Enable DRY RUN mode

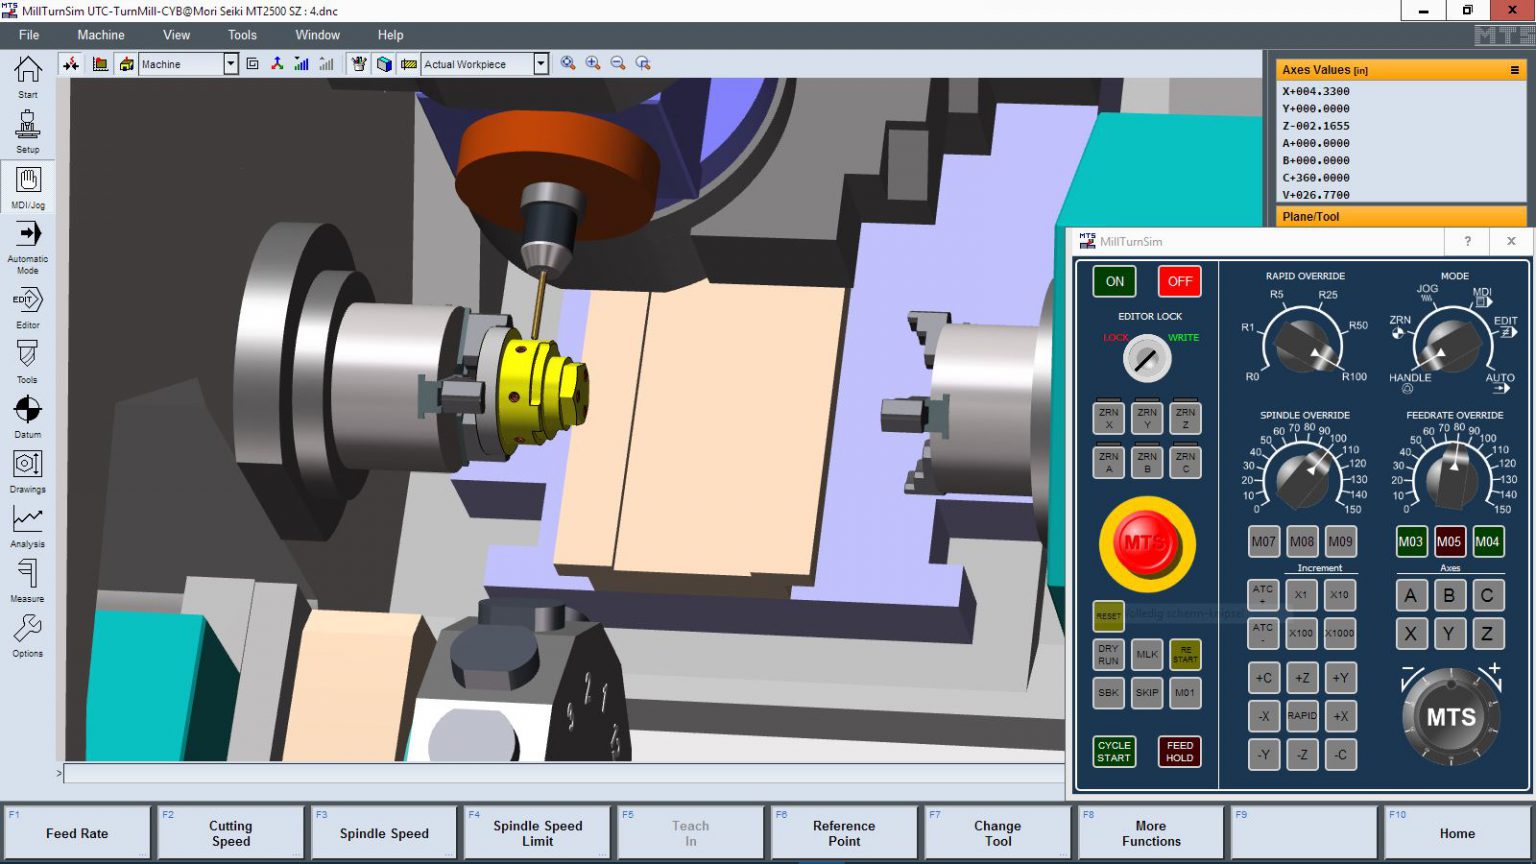click(1107, 654)
